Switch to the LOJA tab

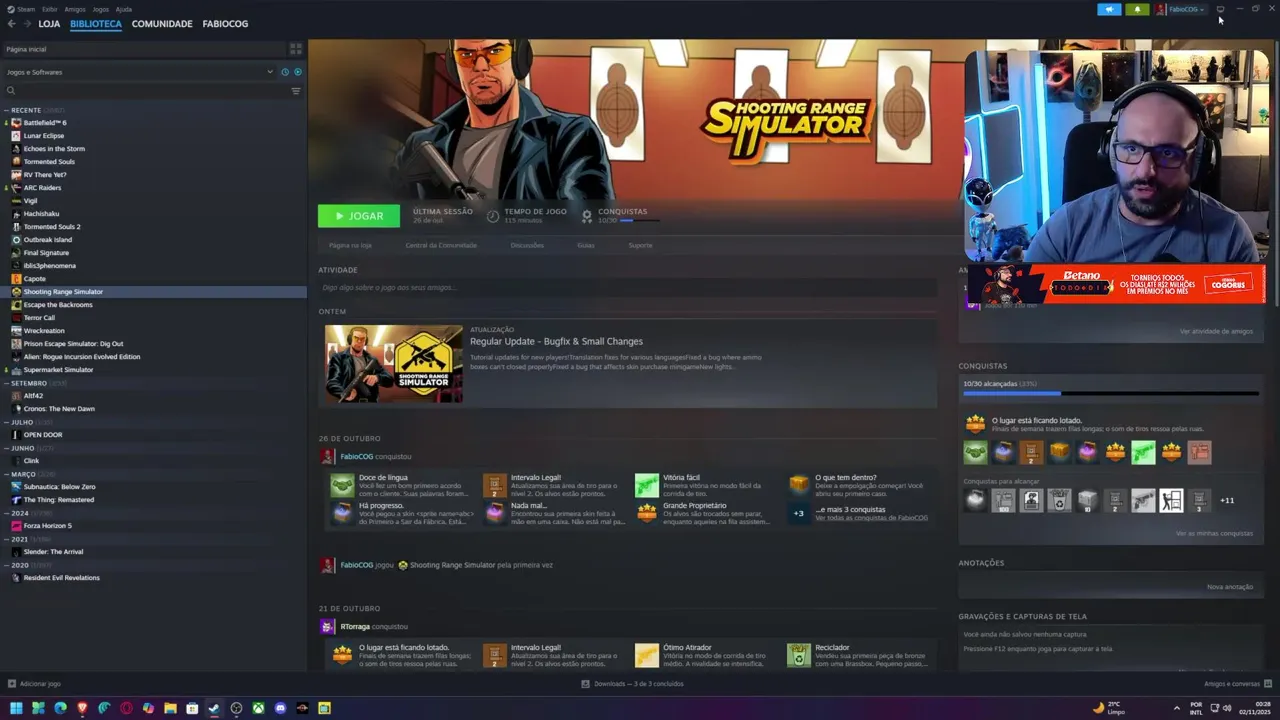click(x=49, y=23)
